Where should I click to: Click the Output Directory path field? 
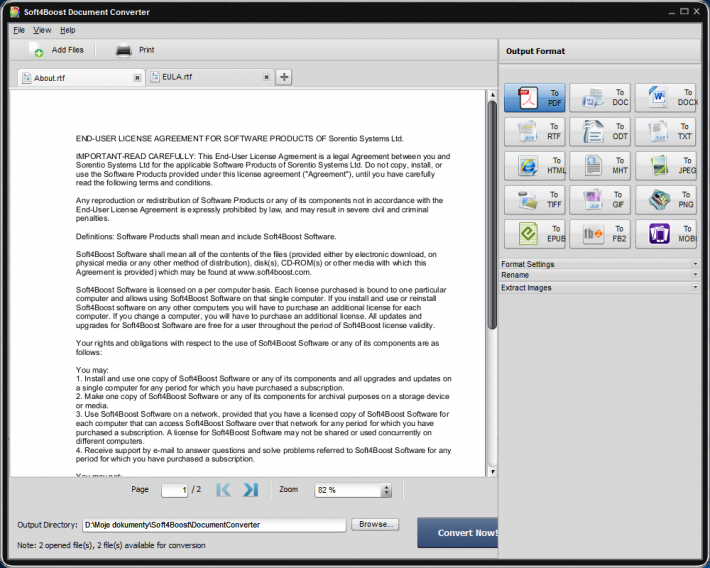pyautogui.click(x=214, y=525)
